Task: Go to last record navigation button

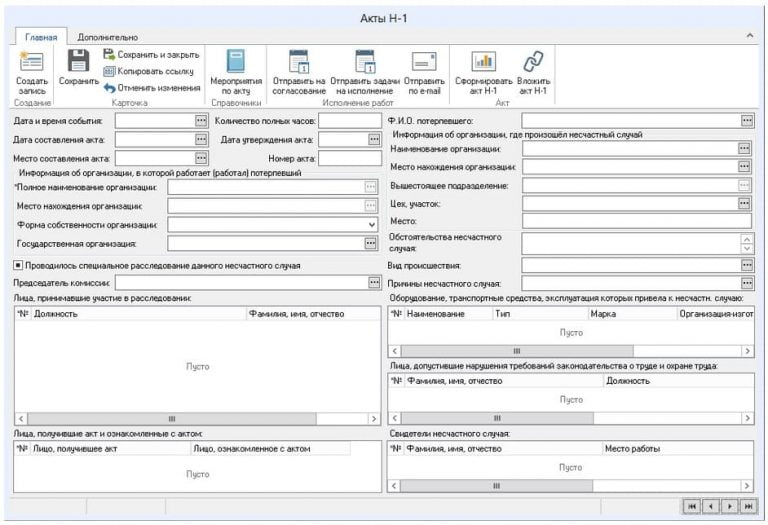Action: 748,506
